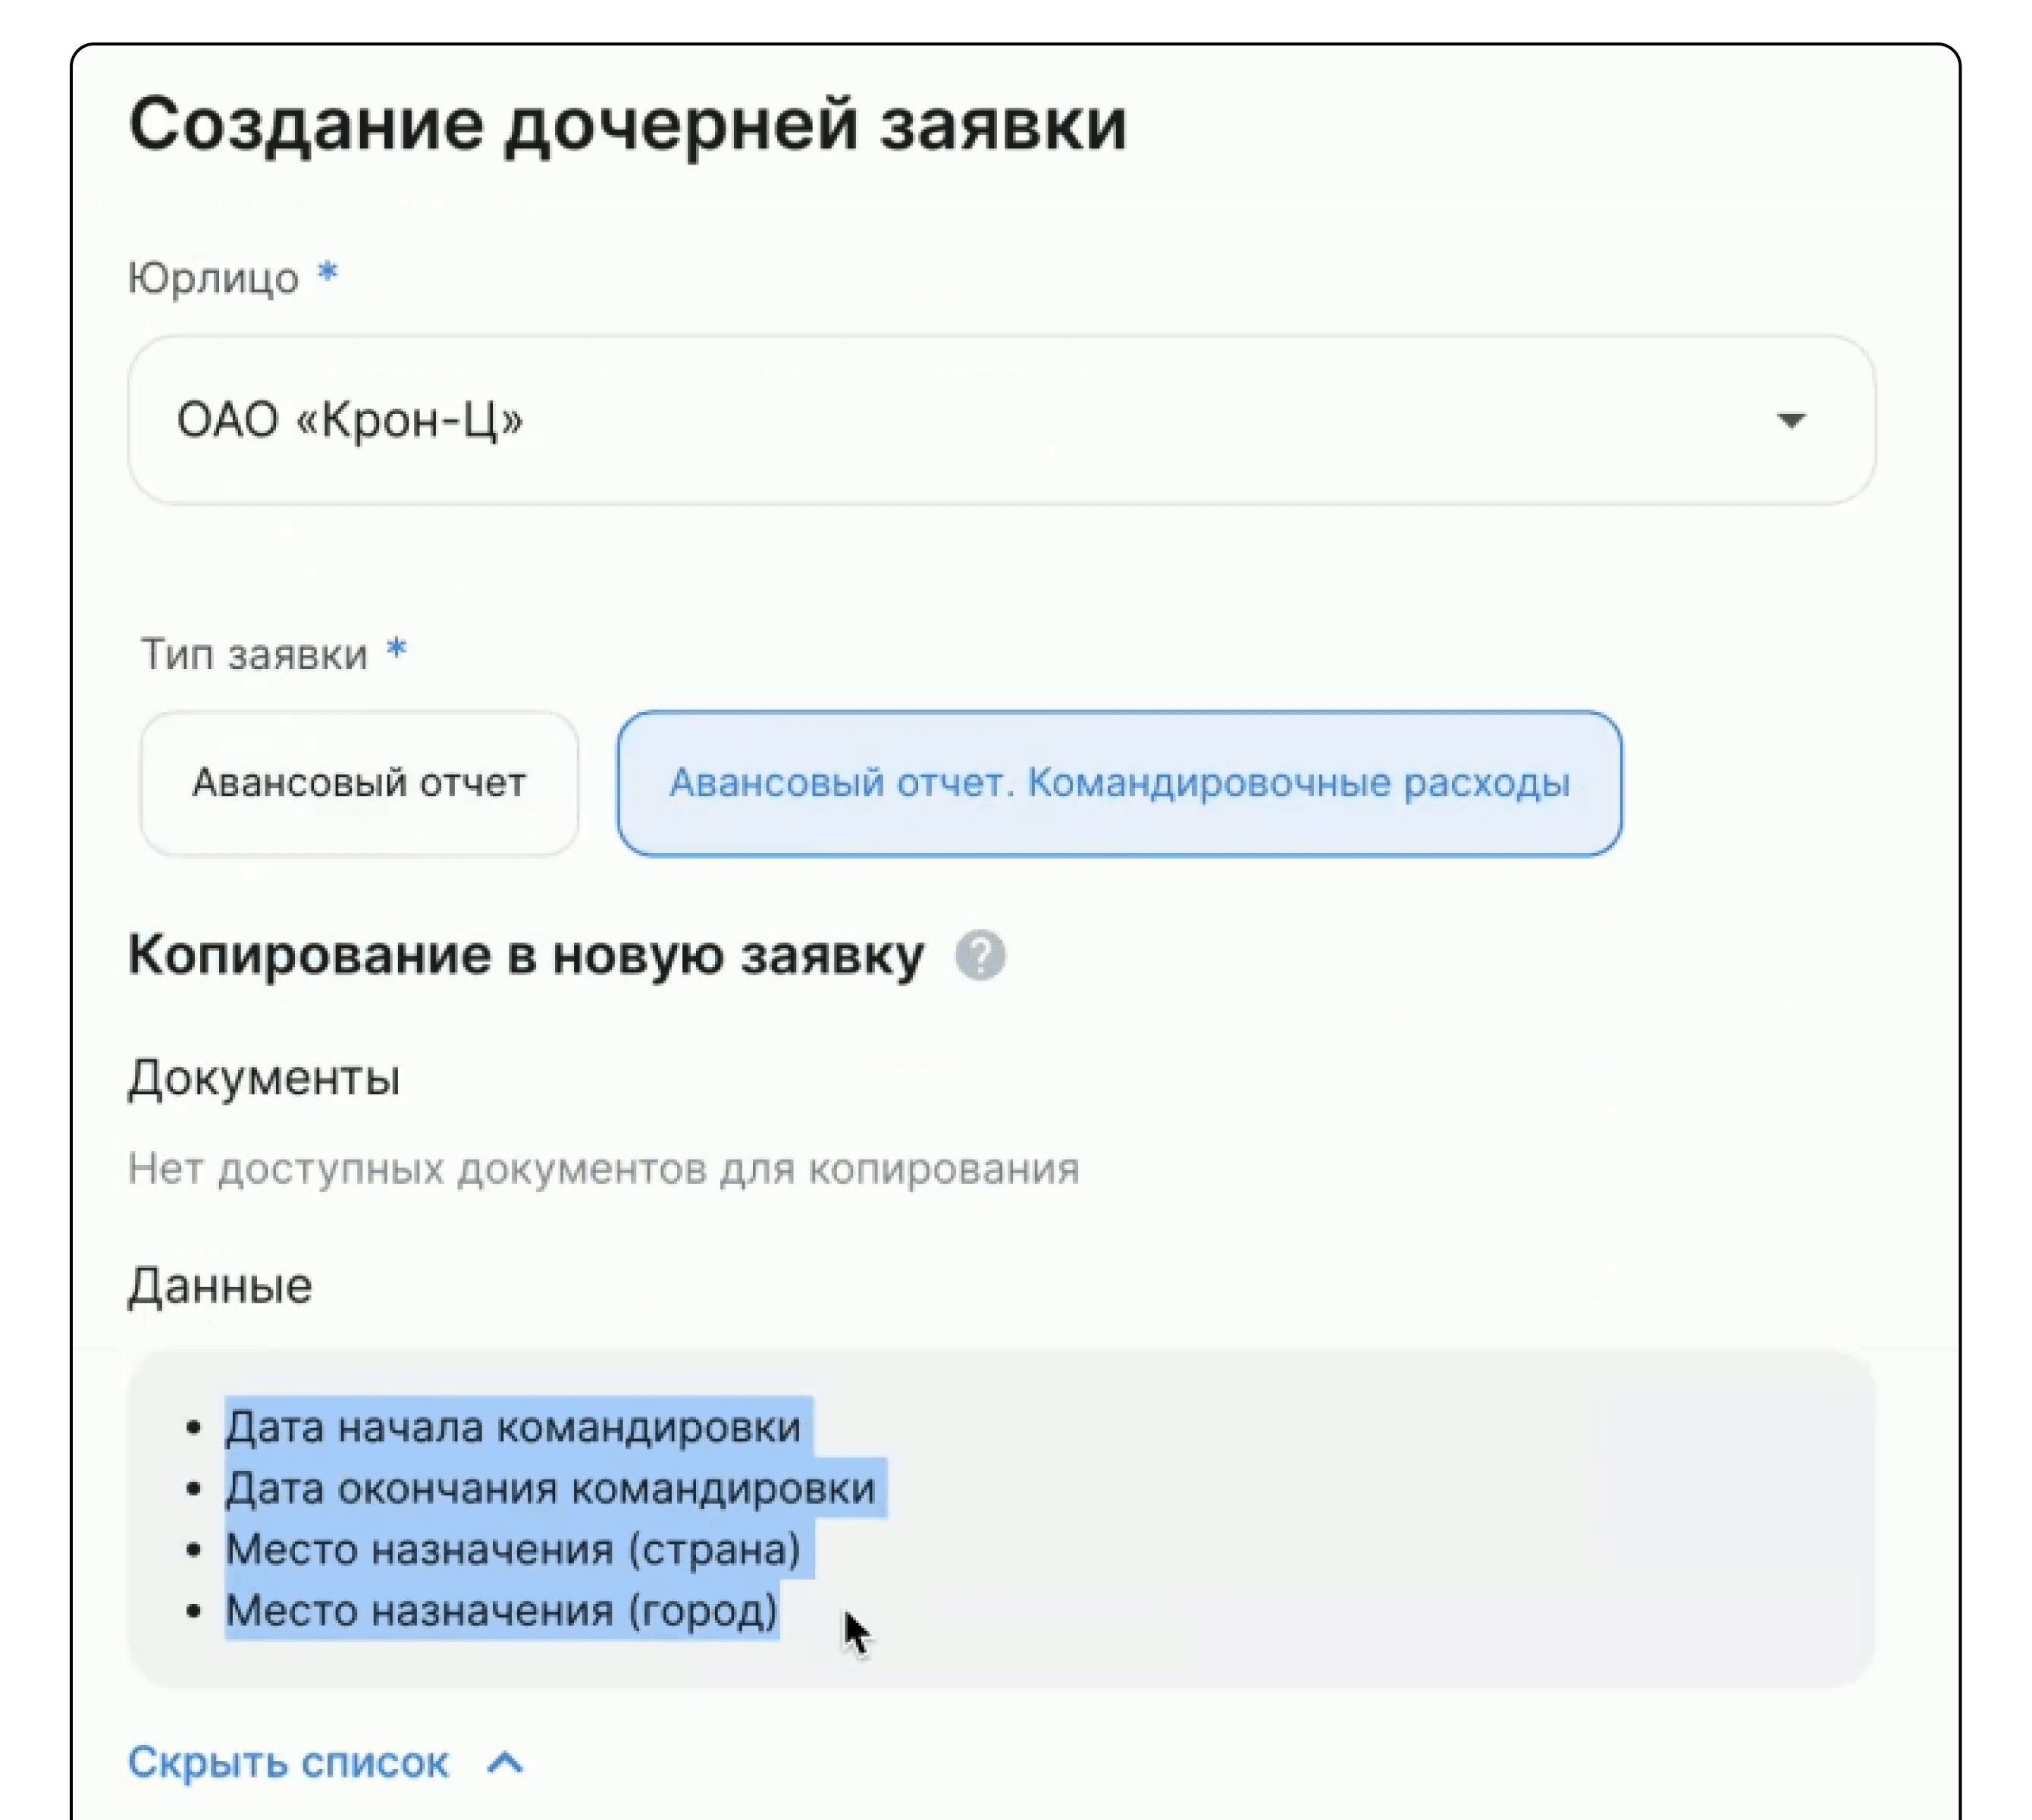
Task: Click the Дата окончания командировки list item
Action: tap(550, 1488)
